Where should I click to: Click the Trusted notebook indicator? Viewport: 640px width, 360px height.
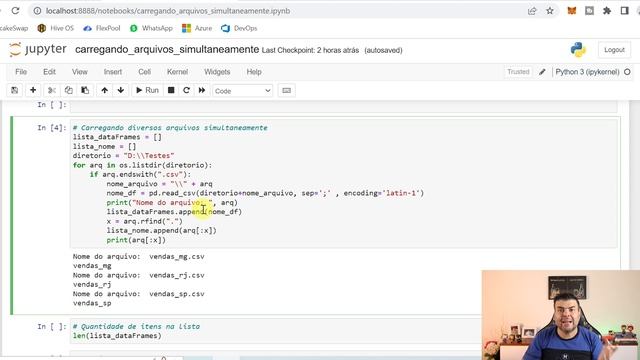(x=518, y=72)
